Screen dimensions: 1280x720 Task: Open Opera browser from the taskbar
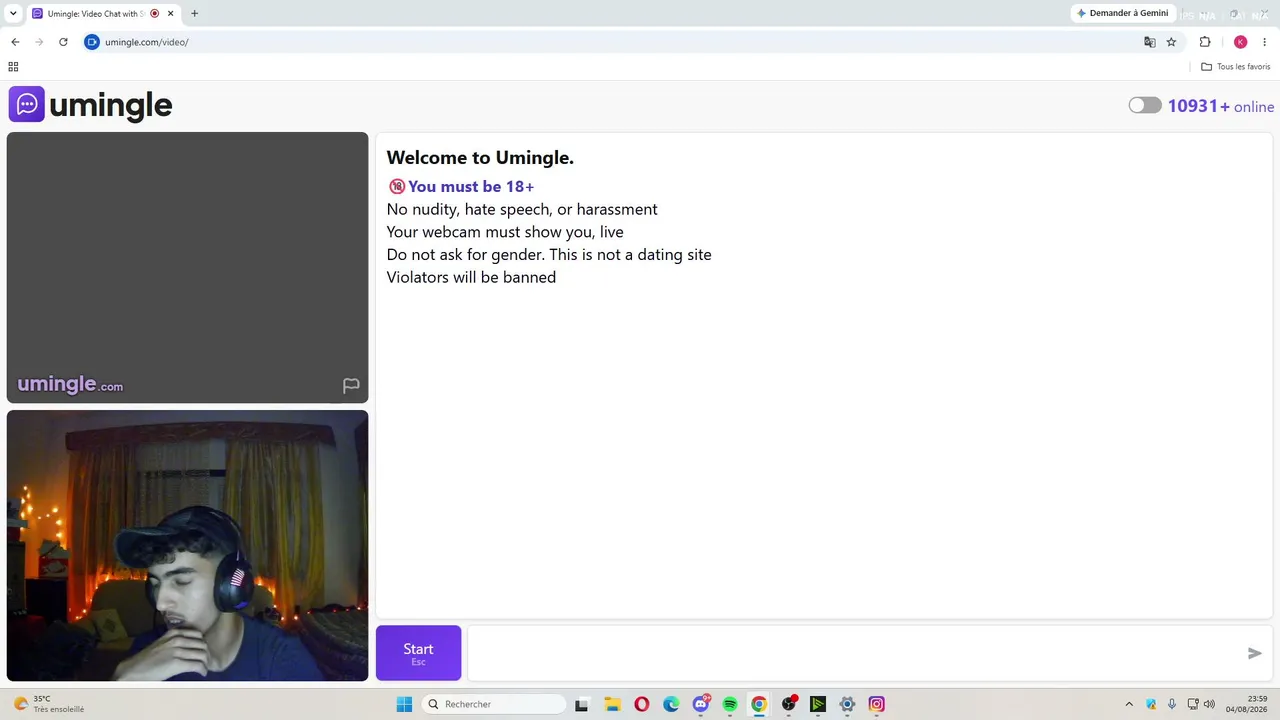coord(642,704)
